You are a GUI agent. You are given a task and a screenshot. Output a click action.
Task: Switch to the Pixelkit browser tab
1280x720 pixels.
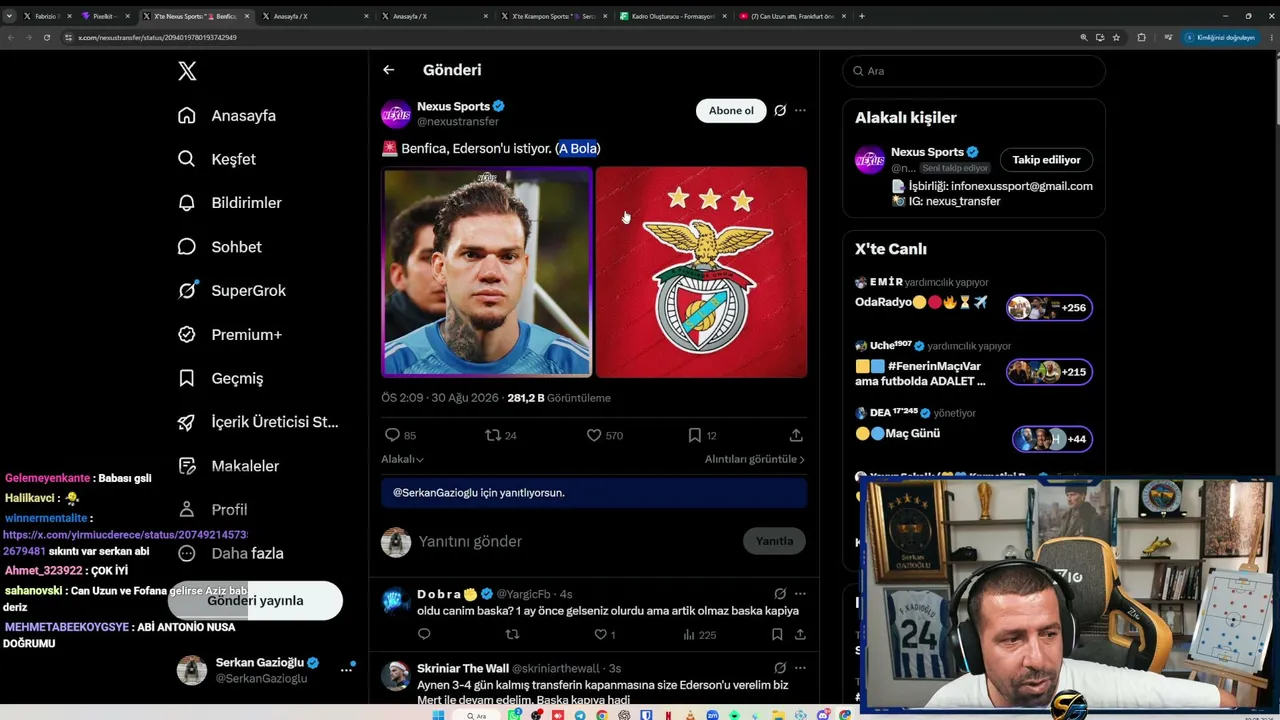[104, 16]
